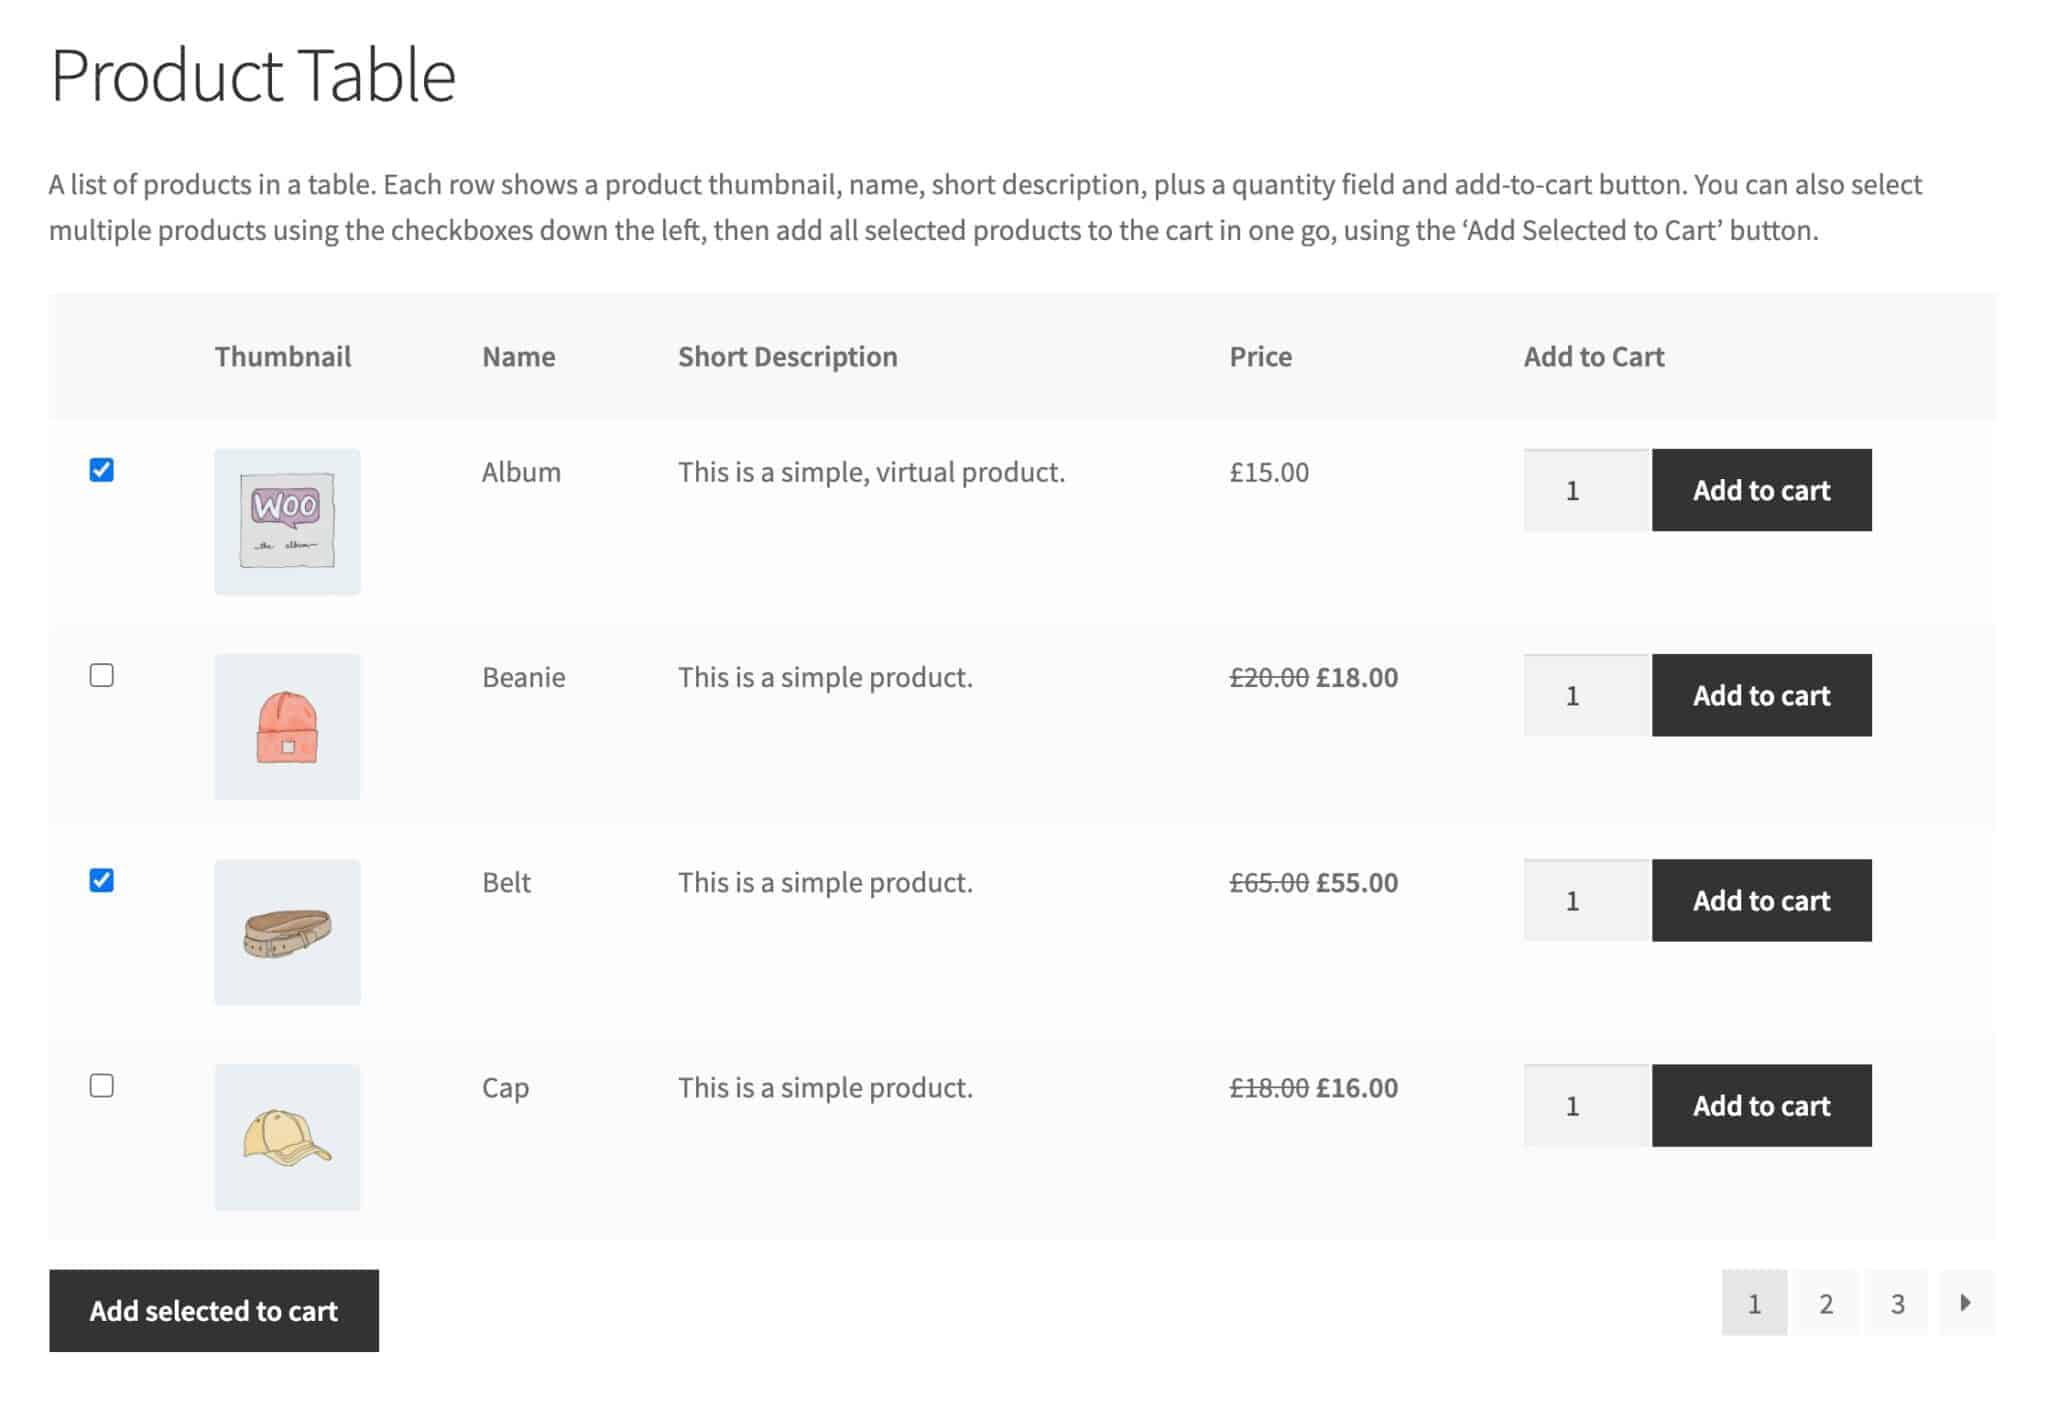This screenshot has width=2048, height=1418.
Task: Select the Beanie row checkbox
Action: click(x=101, y=676)
